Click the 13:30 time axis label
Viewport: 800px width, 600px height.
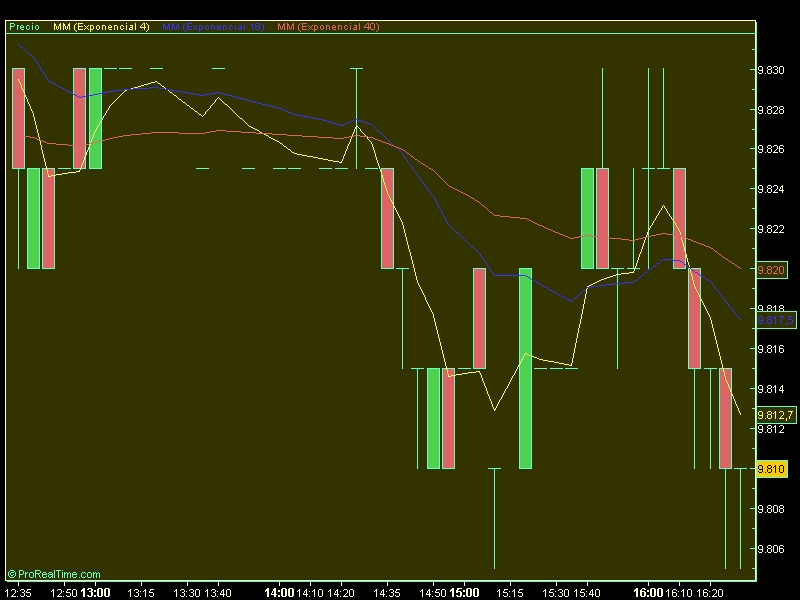(x=186, y=593)
